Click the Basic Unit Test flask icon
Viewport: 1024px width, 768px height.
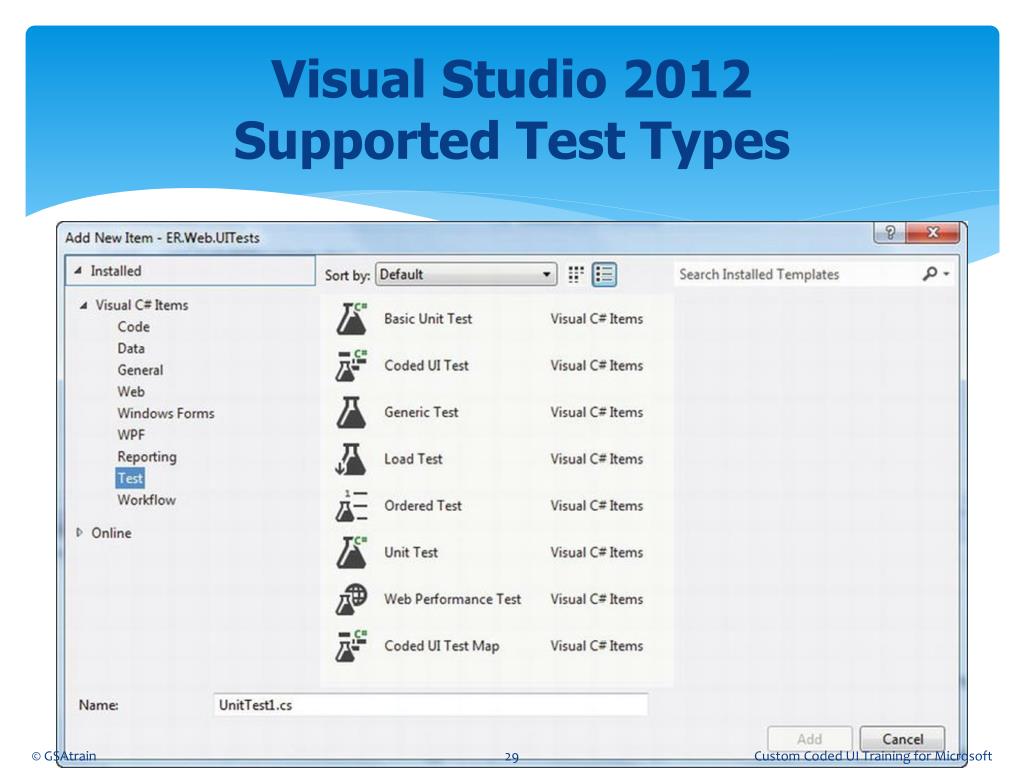click(x=351, y=319)
